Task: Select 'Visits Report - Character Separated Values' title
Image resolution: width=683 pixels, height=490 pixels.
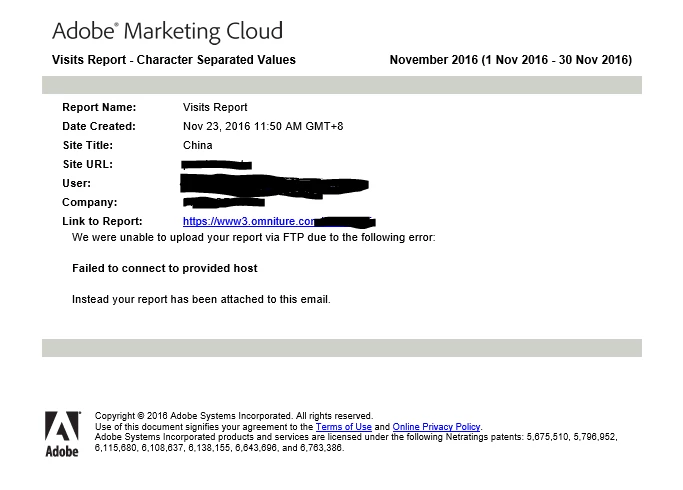Action: [x=174, y=60]
